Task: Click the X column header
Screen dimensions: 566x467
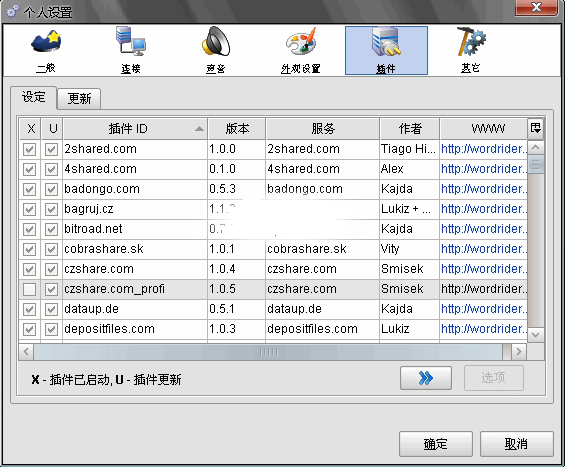Action: (x=30, y=128)
